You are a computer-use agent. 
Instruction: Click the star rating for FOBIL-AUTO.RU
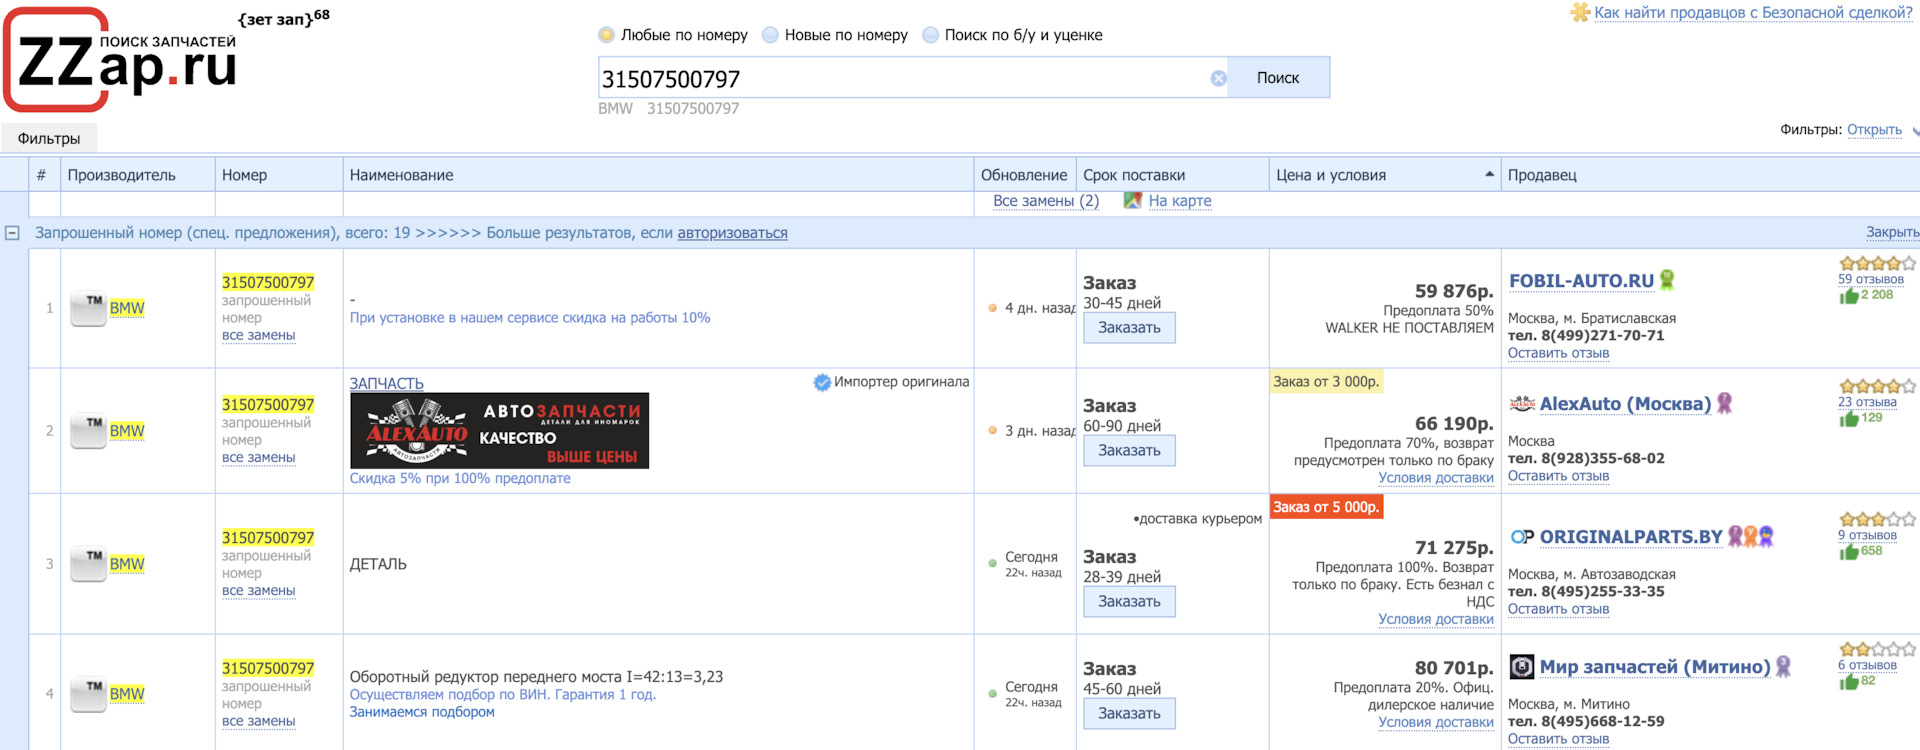[1877, 264]
